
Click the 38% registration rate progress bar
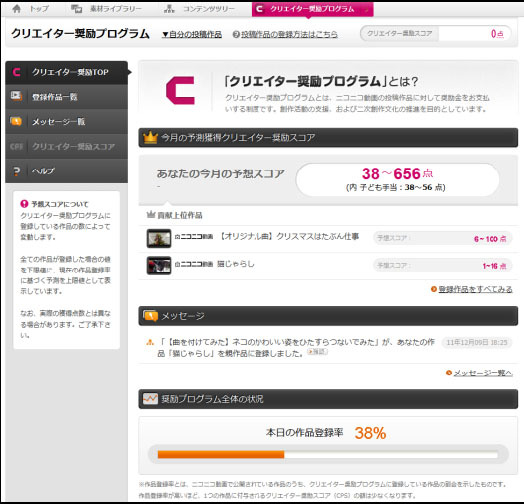(x=328, y=454)
